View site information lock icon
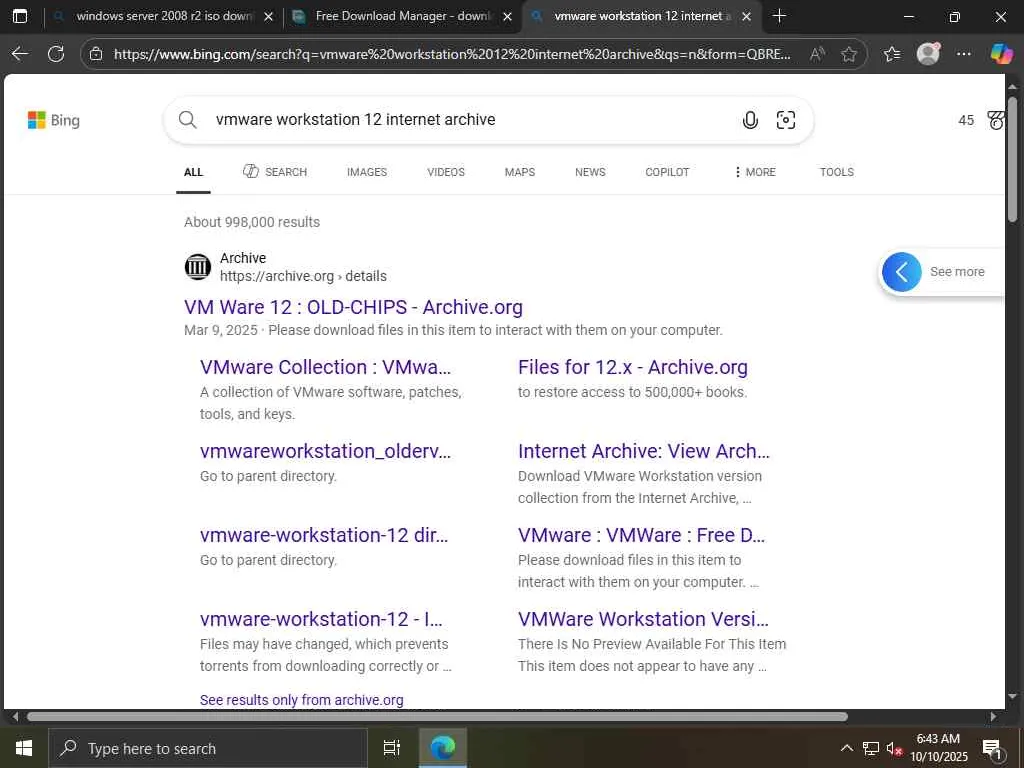1024x768 pixels. (96, 54)
